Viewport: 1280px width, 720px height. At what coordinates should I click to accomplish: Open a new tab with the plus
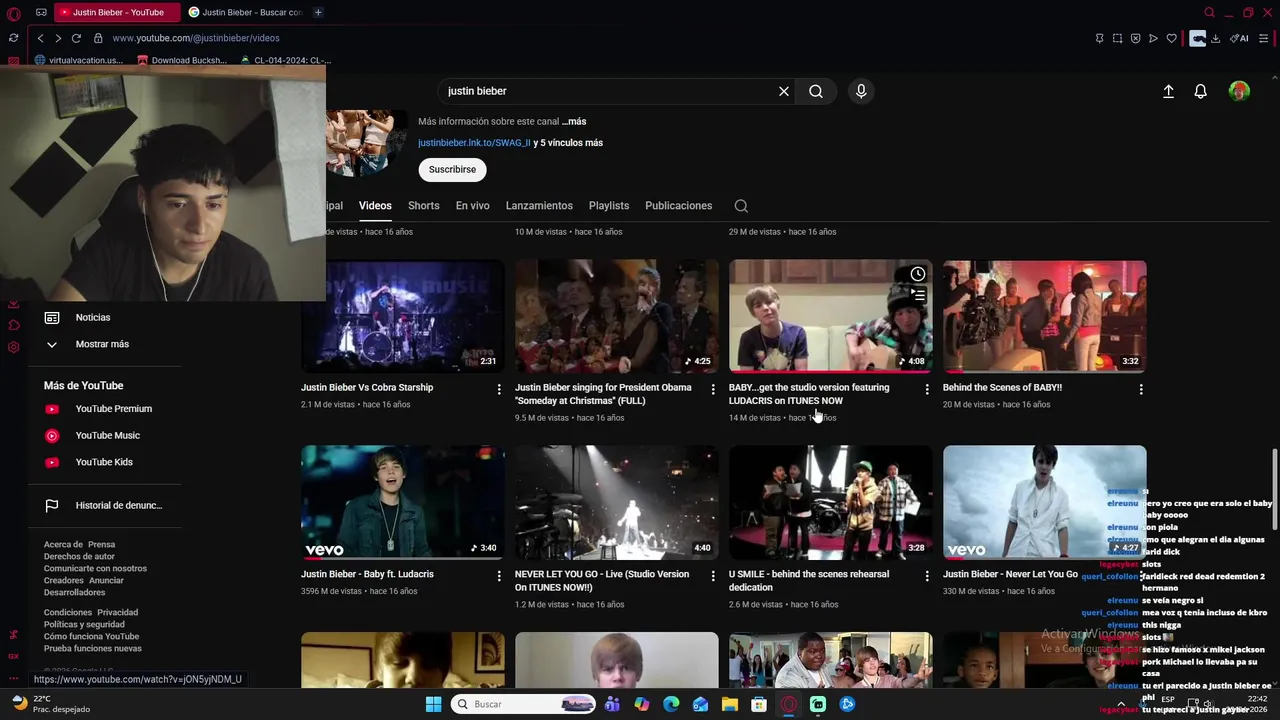pos(318,12)
